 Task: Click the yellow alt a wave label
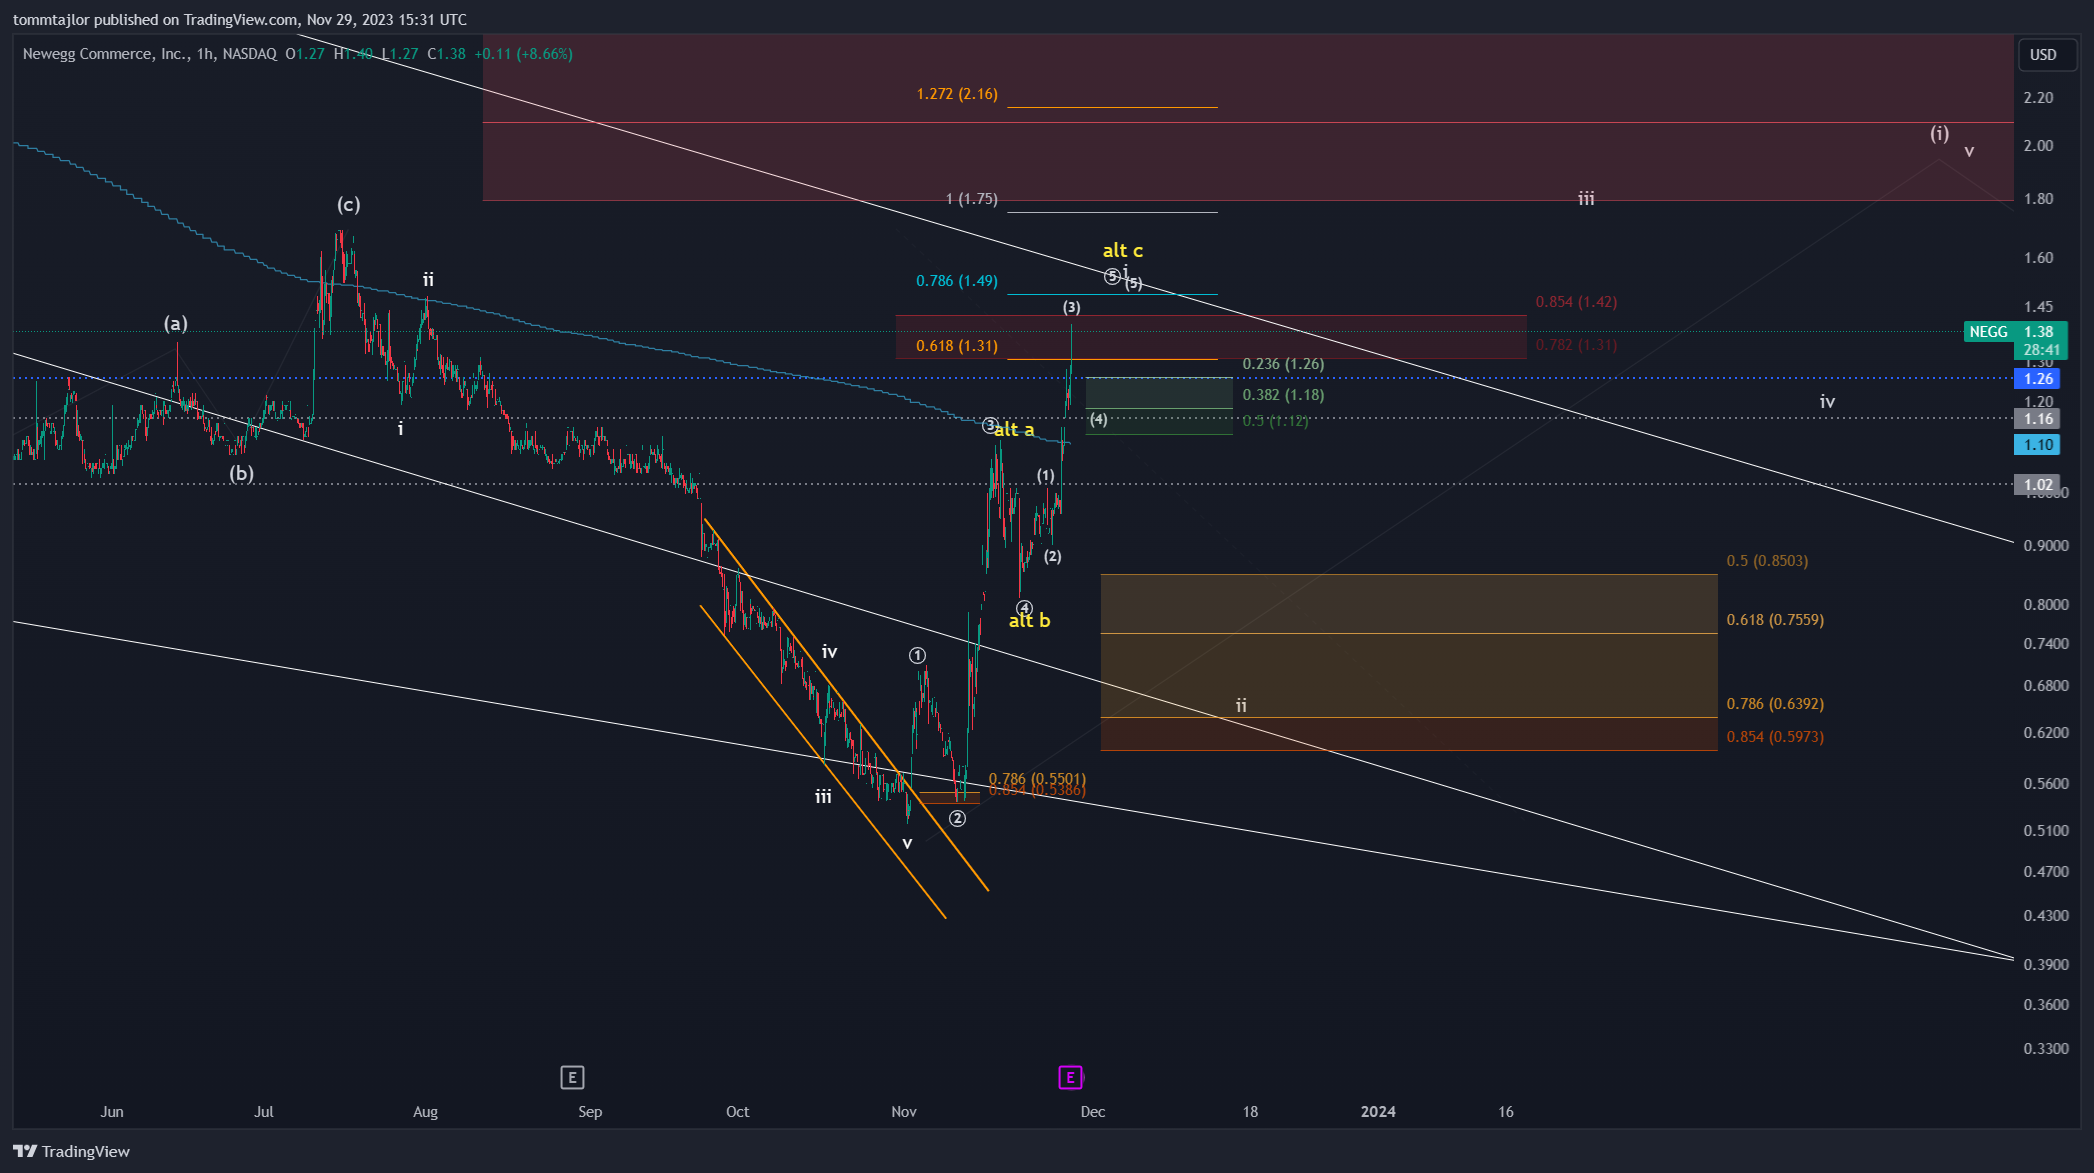coord(1015,430)
